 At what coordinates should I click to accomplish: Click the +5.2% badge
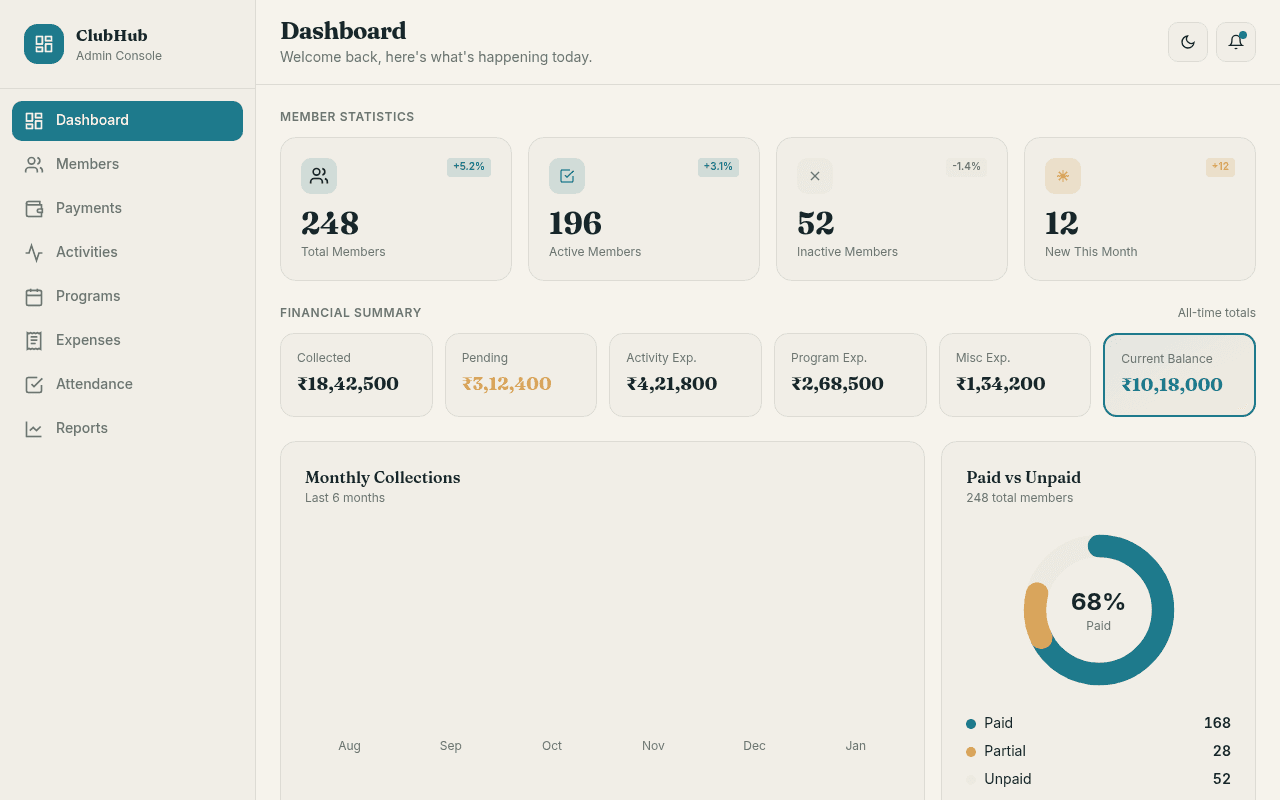point(469,167)
